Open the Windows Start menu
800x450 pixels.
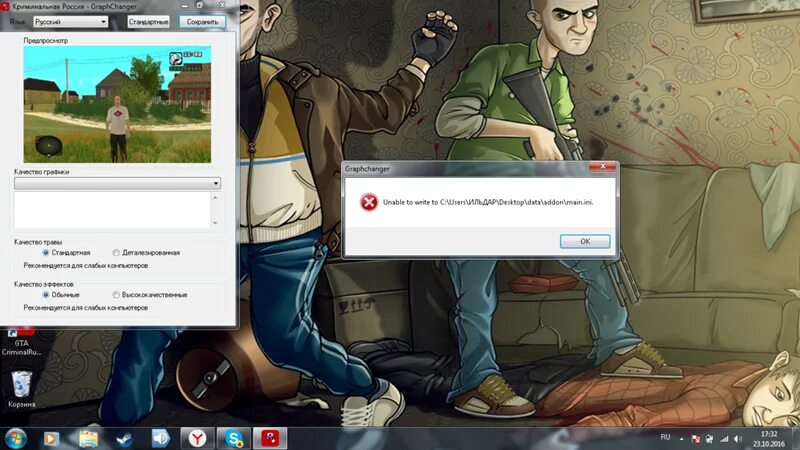pyautogui.click(x=15, y=438)
